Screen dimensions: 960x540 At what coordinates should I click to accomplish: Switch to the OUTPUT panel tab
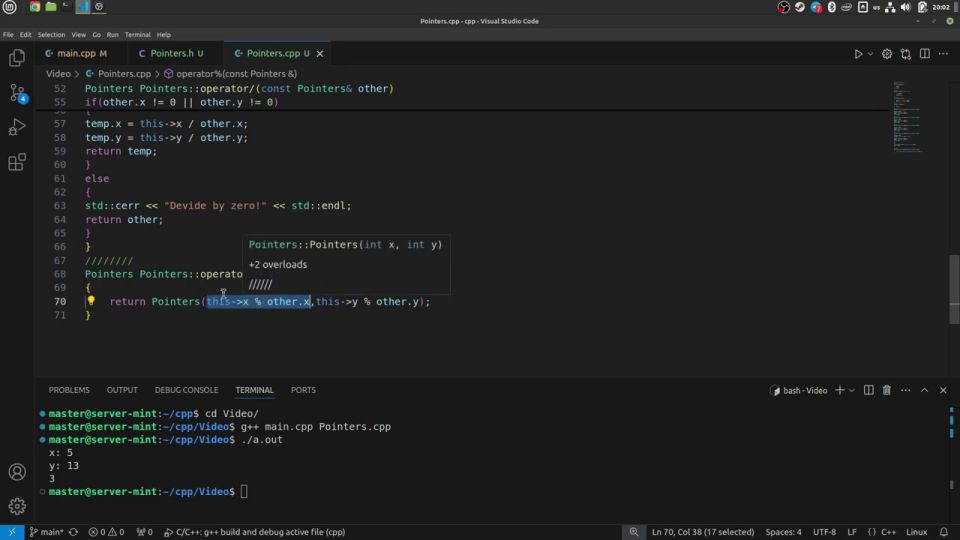122,390
